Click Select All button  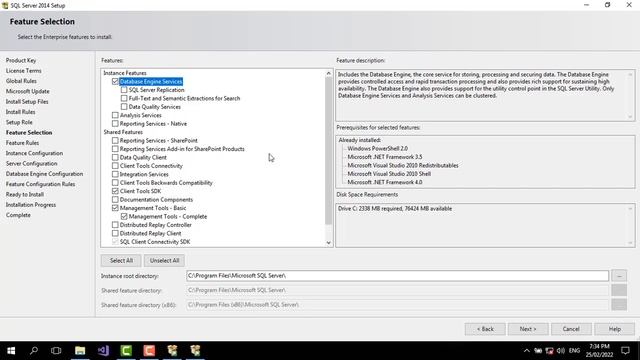pyautogui.click(x=121, y=260)
